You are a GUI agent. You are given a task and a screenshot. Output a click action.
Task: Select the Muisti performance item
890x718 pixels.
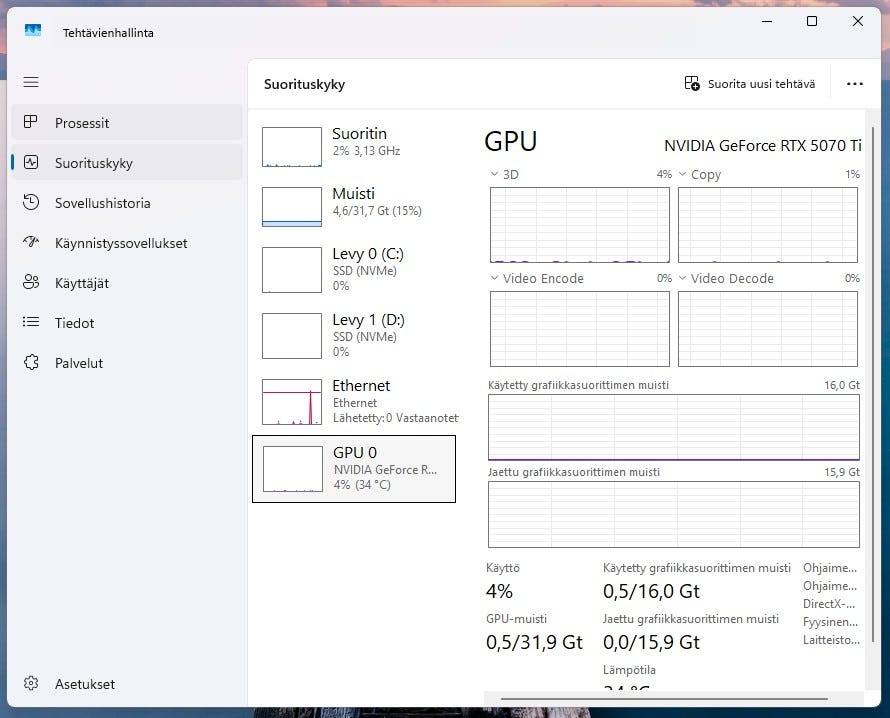(x=354, y=207)
